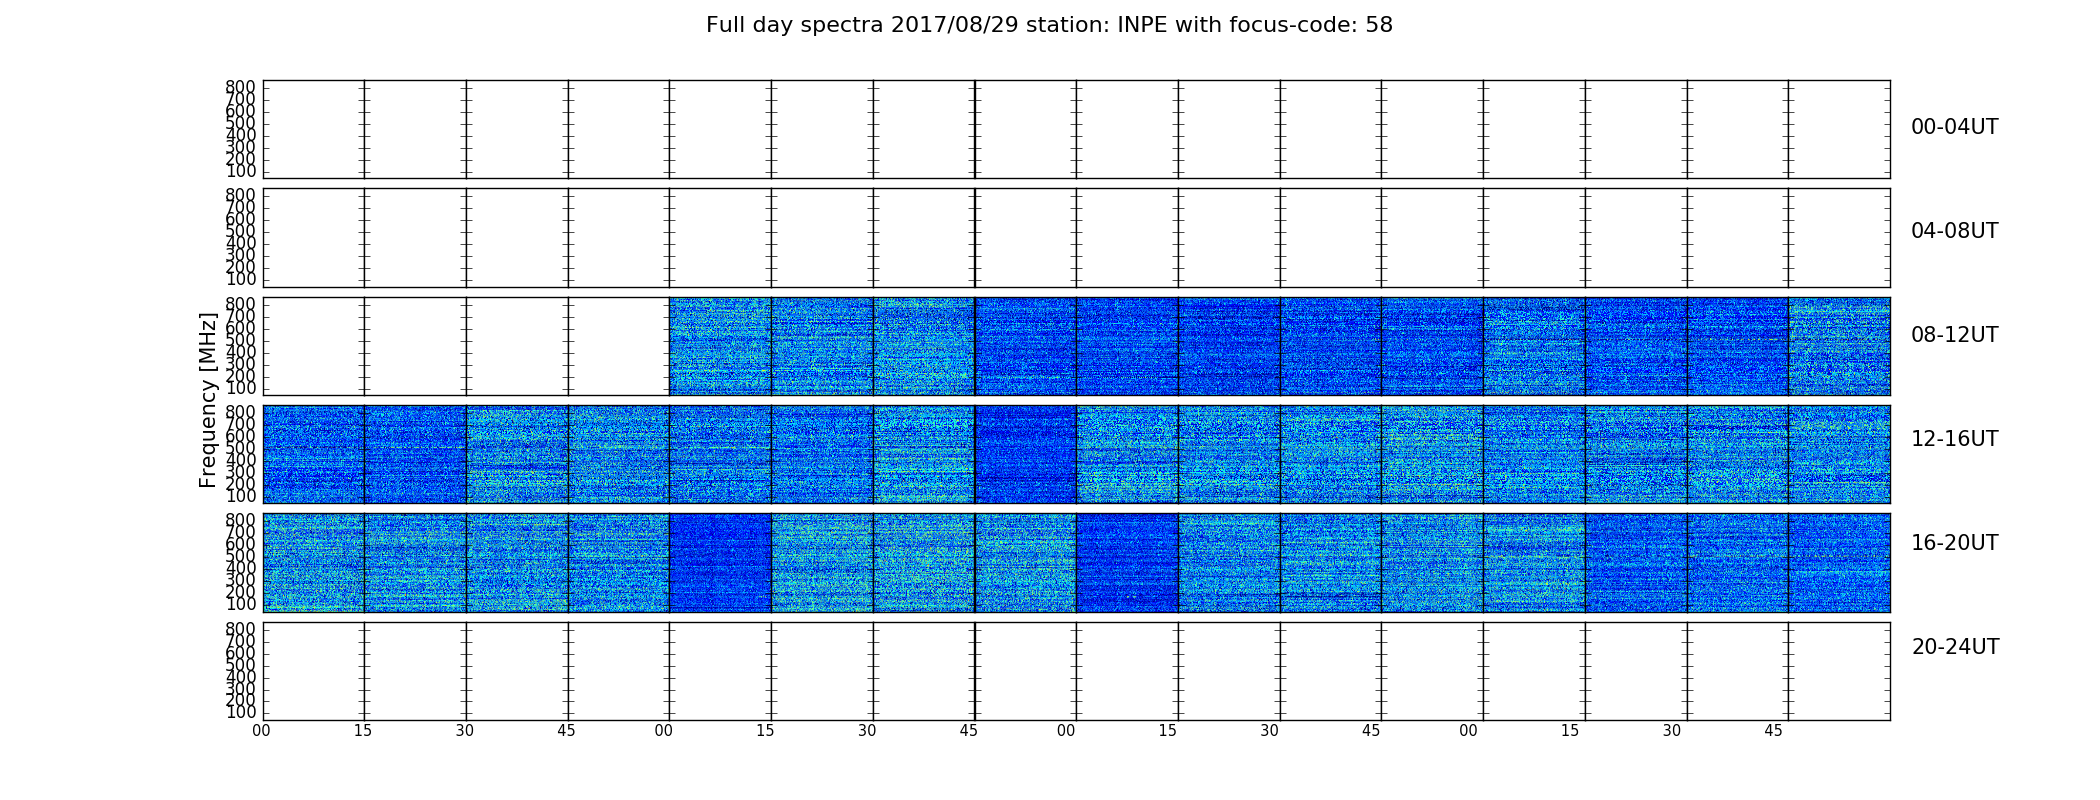2100x800 pixels.
Task: Select the '00-04UT' row label
Action: 1955,127
